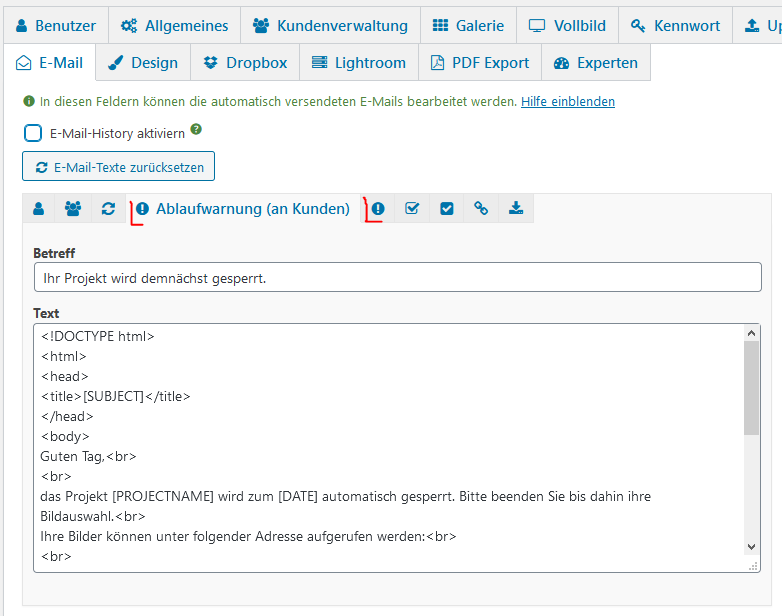
Task: Open the outlined checkmark email tab icon
Action: click(412, 209)
